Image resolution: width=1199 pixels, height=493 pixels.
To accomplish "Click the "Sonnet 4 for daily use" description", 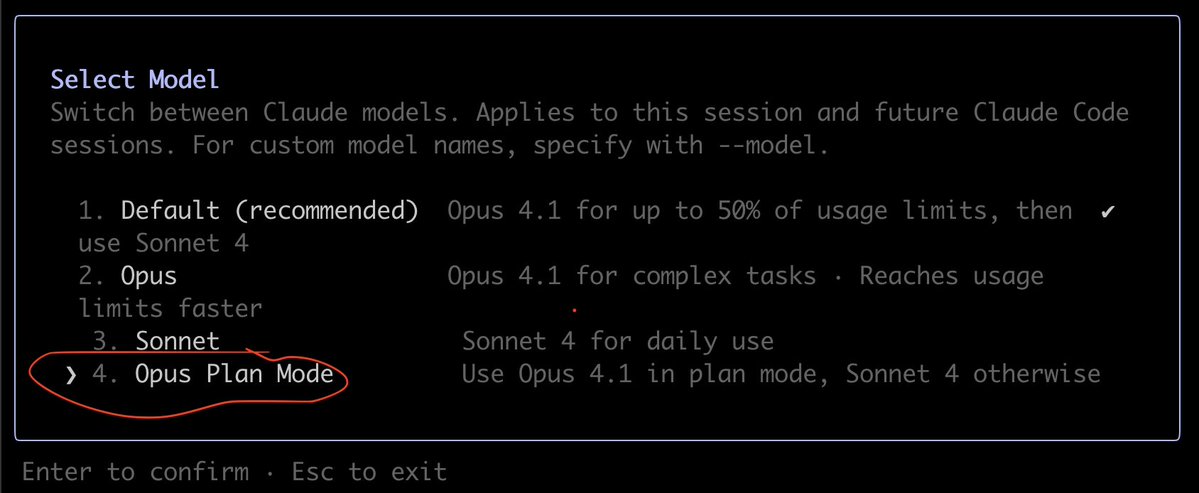I will (617, 340).
